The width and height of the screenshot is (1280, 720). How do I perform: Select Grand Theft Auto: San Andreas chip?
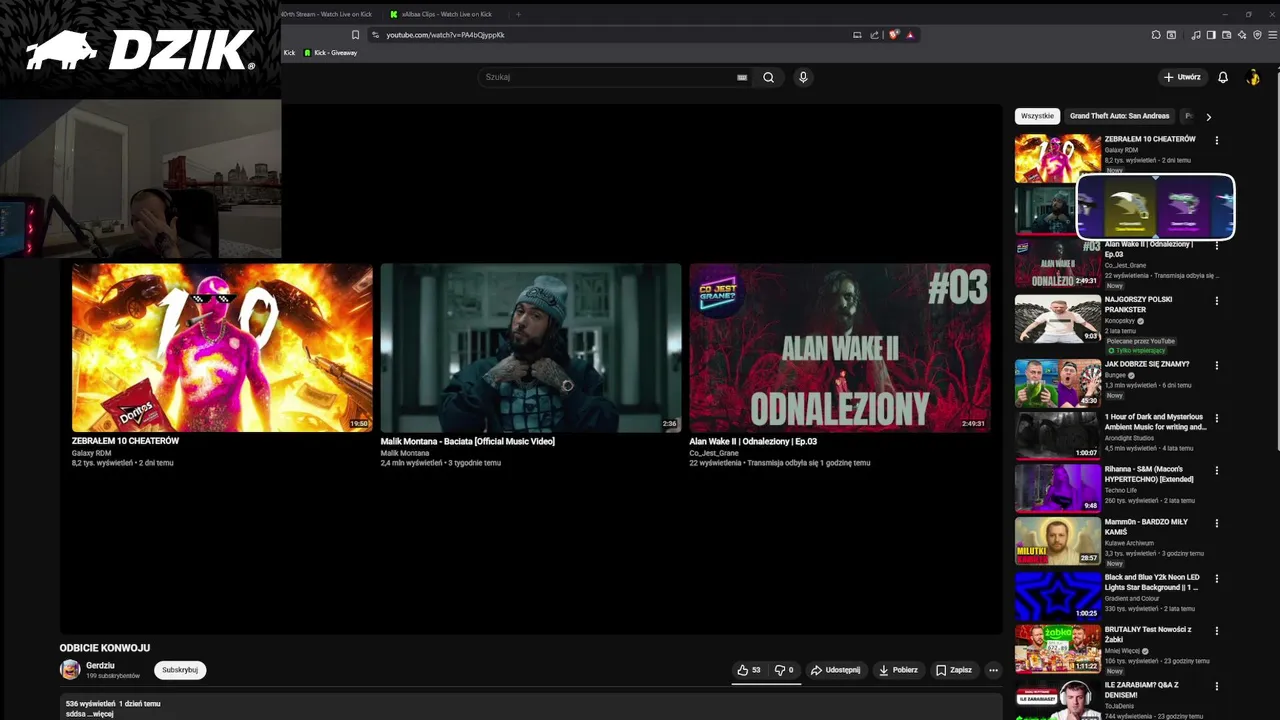click(x=1119, y=116)
